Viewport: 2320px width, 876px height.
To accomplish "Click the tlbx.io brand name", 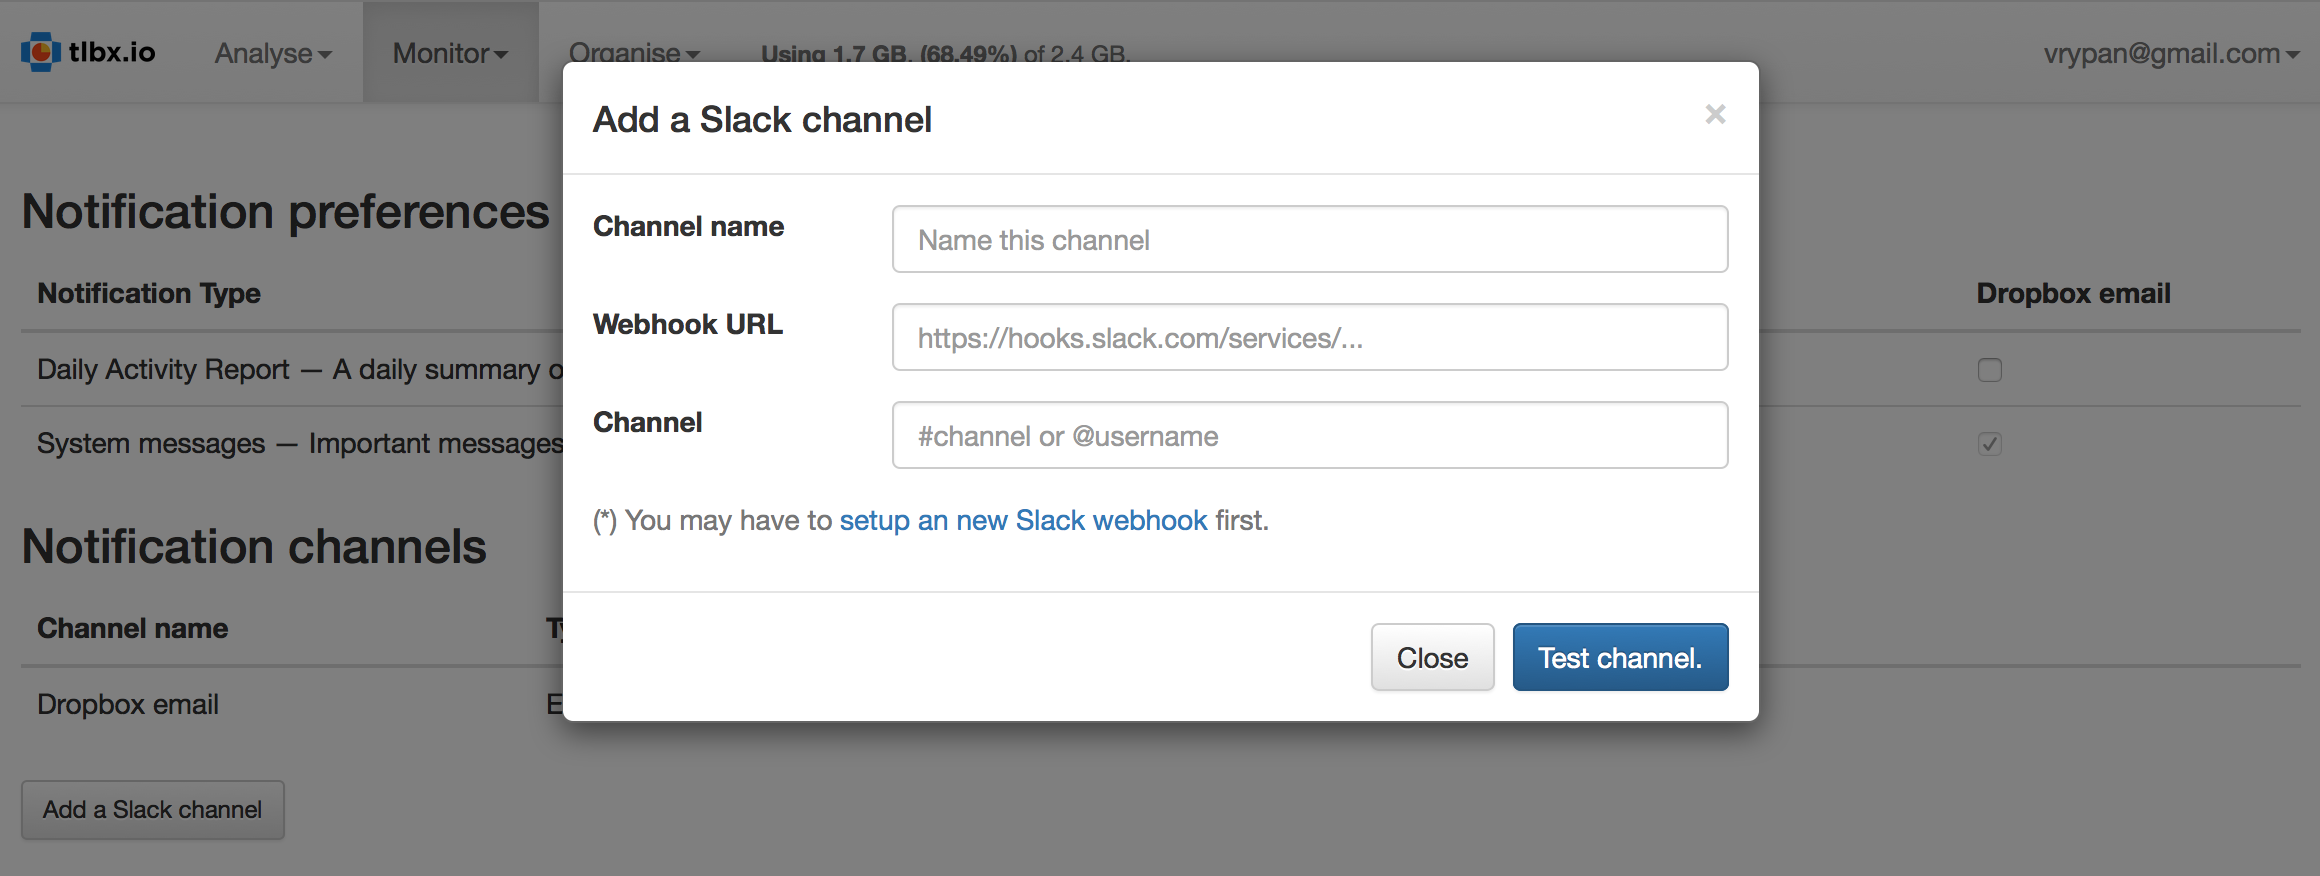I will 112,52.
